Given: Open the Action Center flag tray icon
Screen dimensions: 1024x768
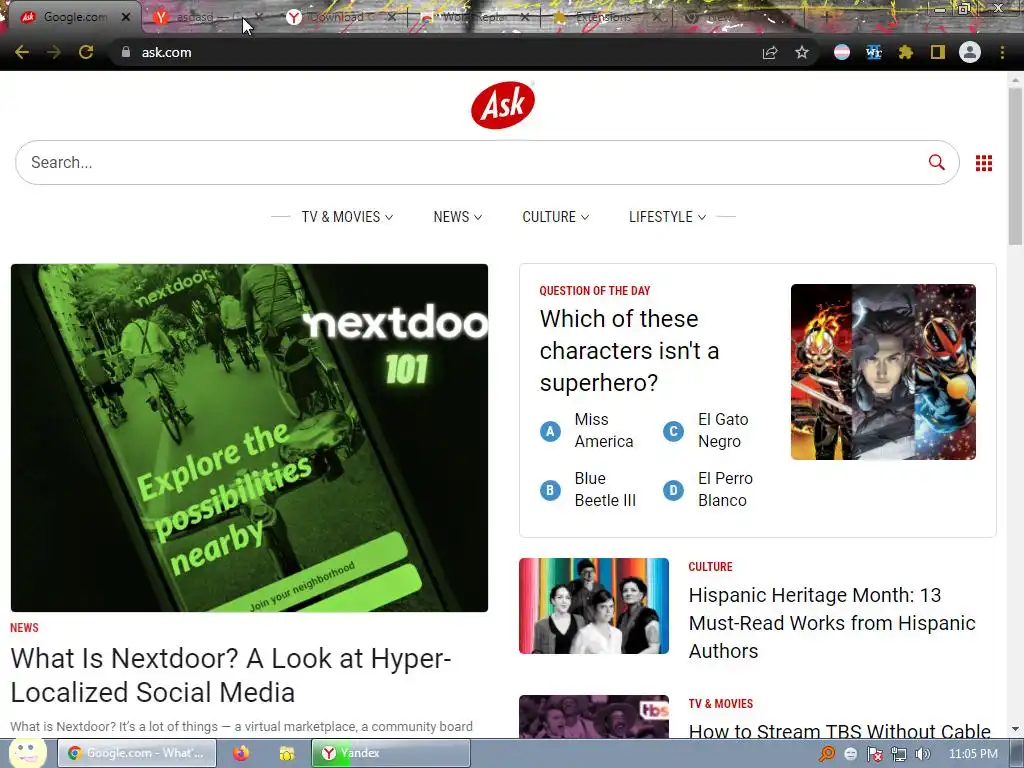Looking at the screenshot, I should (x=874, y=754).
